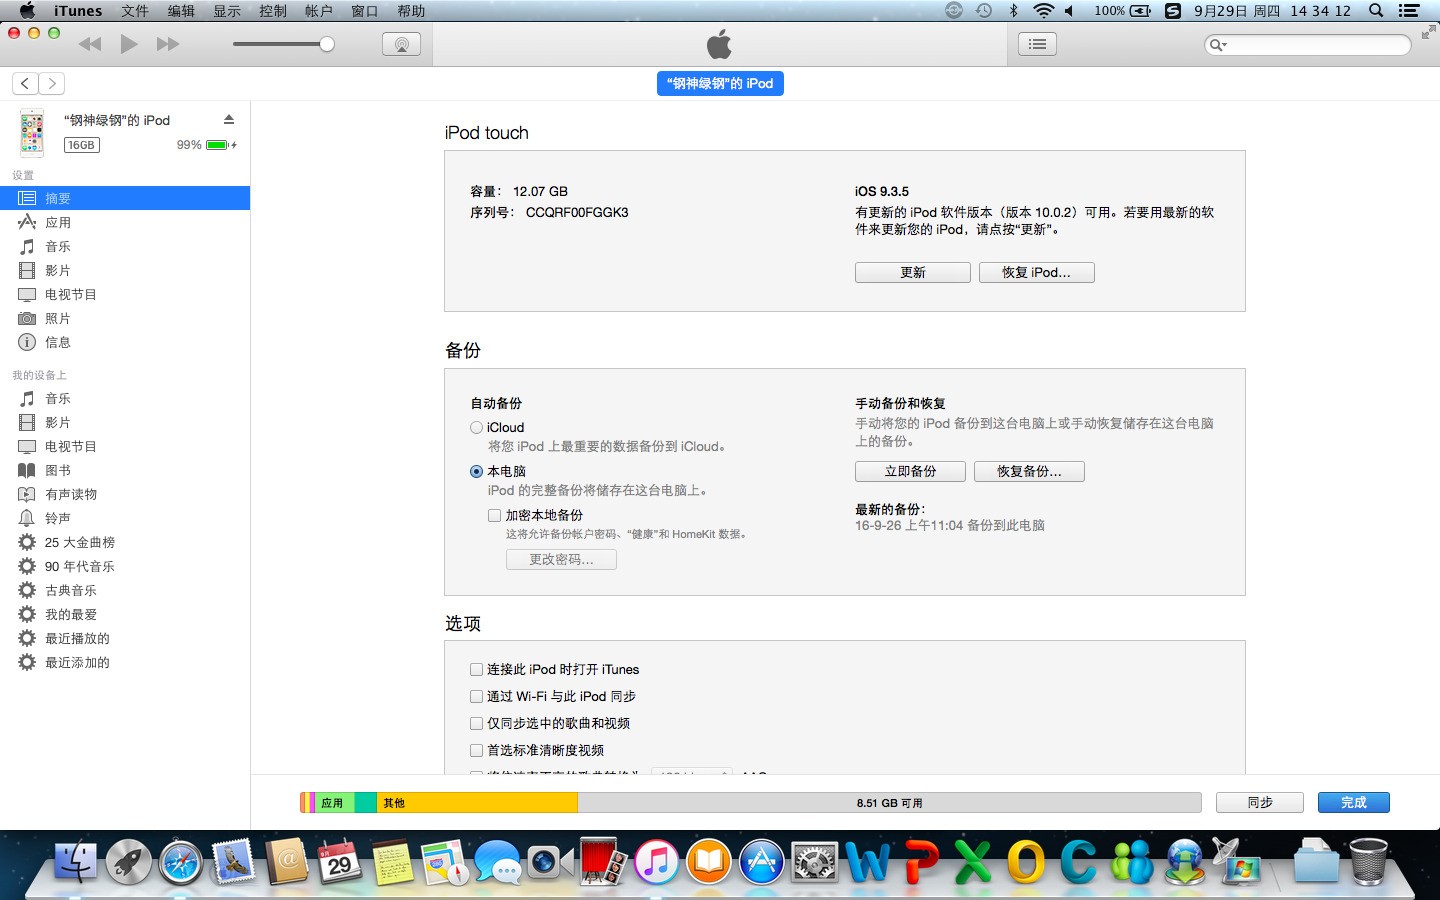Open 铃声 in the device sidebar

click(x=125, y=518)
